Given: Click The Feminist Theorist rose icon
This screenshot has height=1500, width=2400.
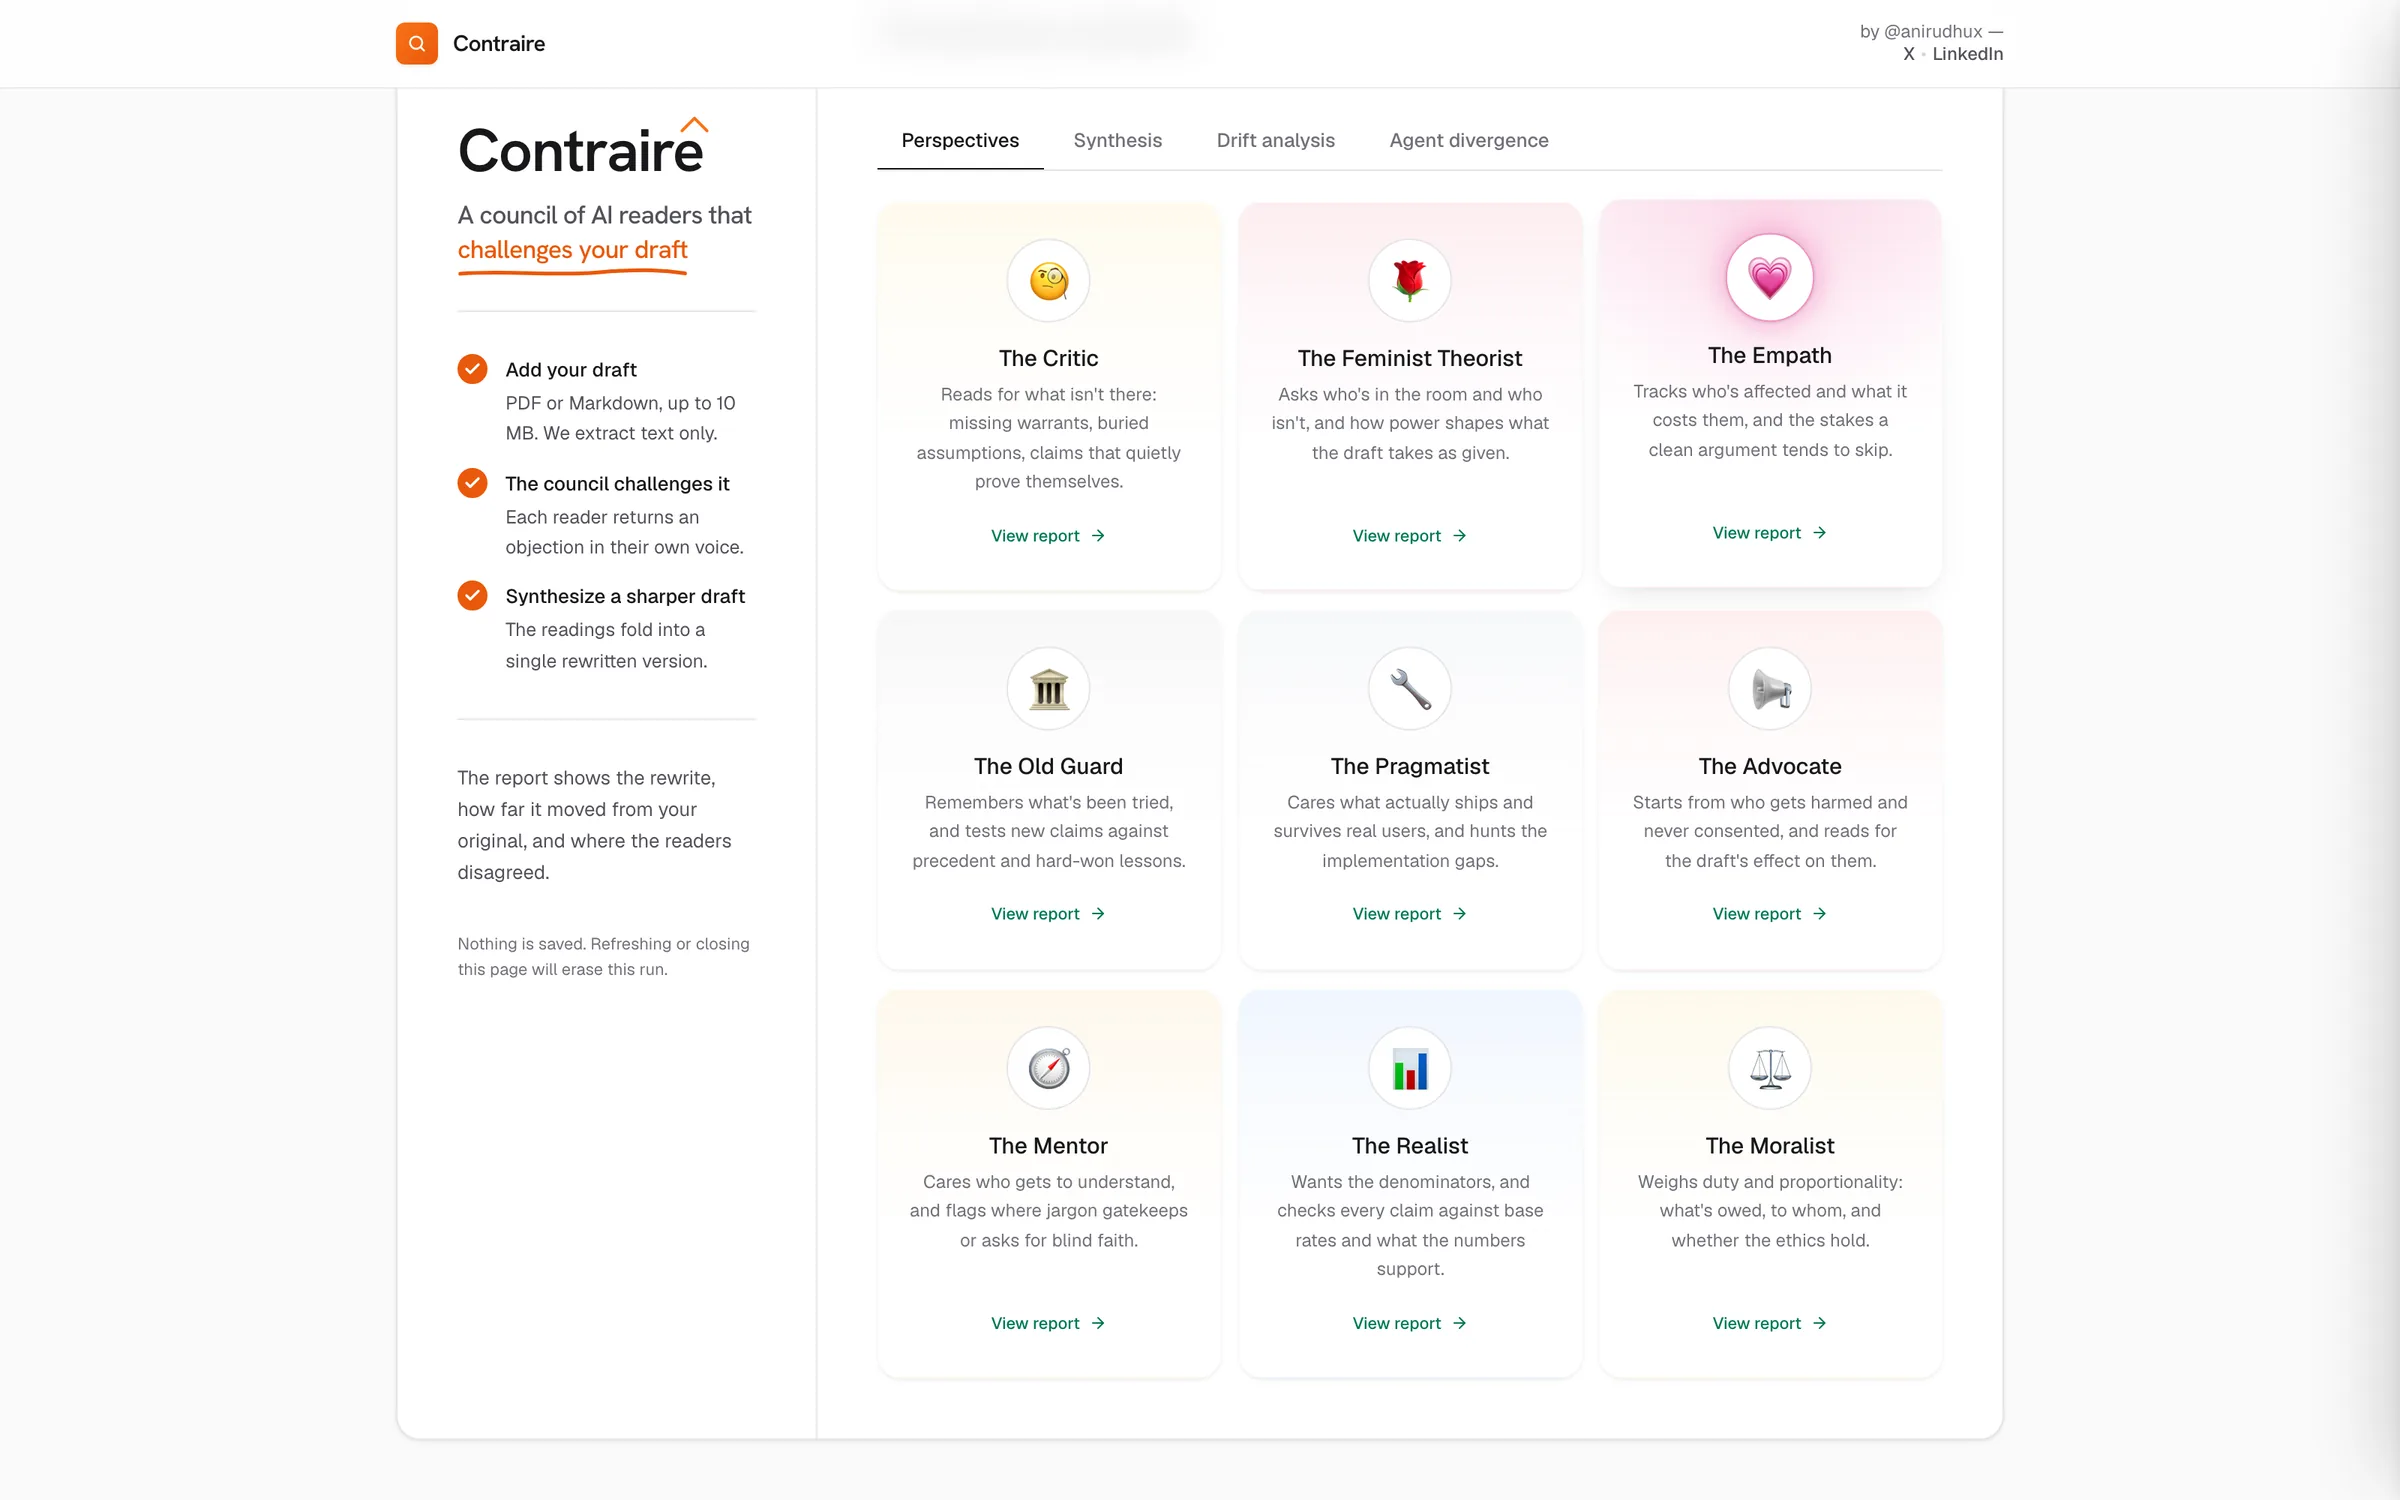Looking at the screenshot, I should (1410, 281).
